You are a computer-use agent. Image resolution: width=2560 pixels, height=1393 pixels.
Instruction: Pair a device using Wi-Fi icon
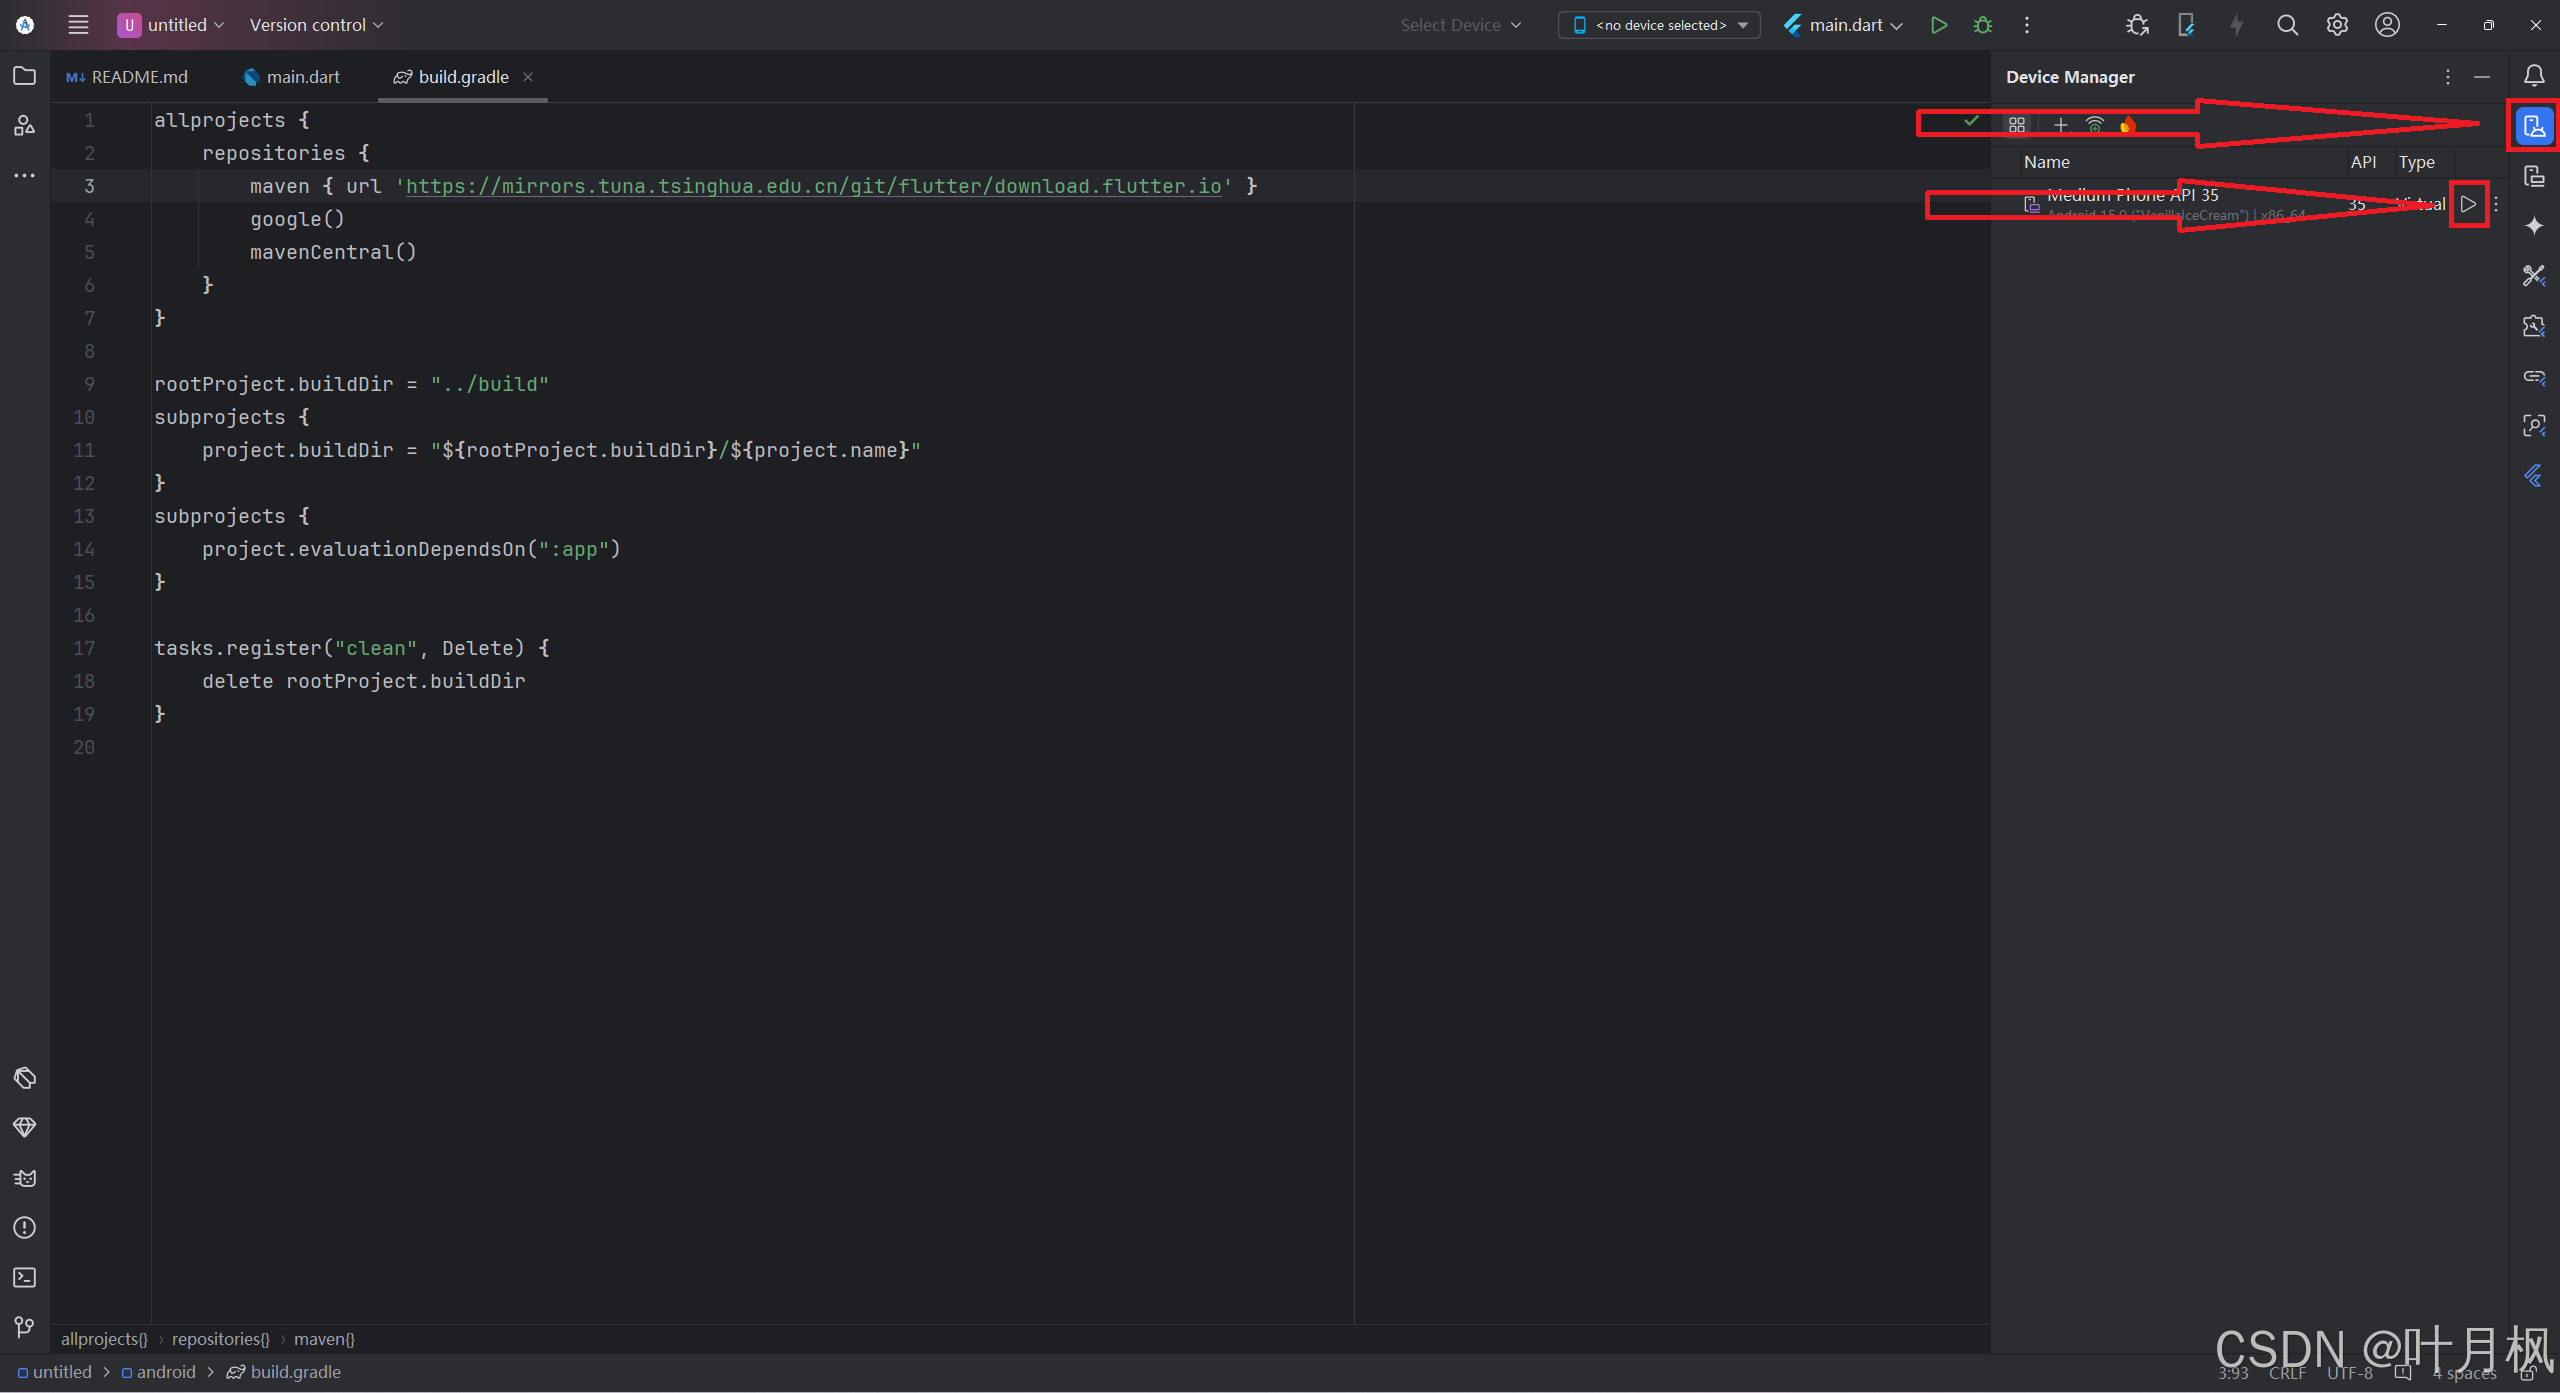[2094, 125]
